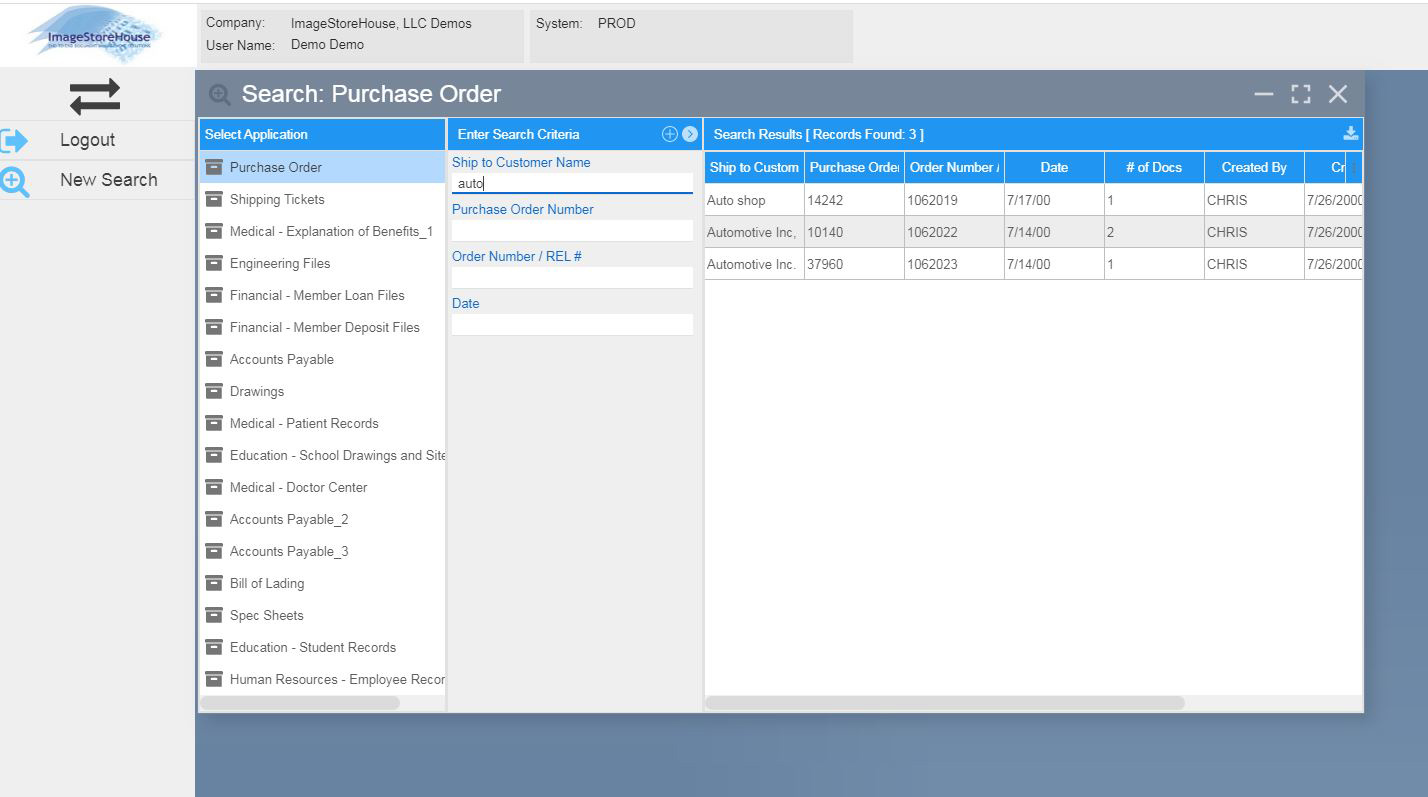Open the Auto shop result row
Image resolution: width=1428 pixels, height=797 pixels.
[1033, 200]
